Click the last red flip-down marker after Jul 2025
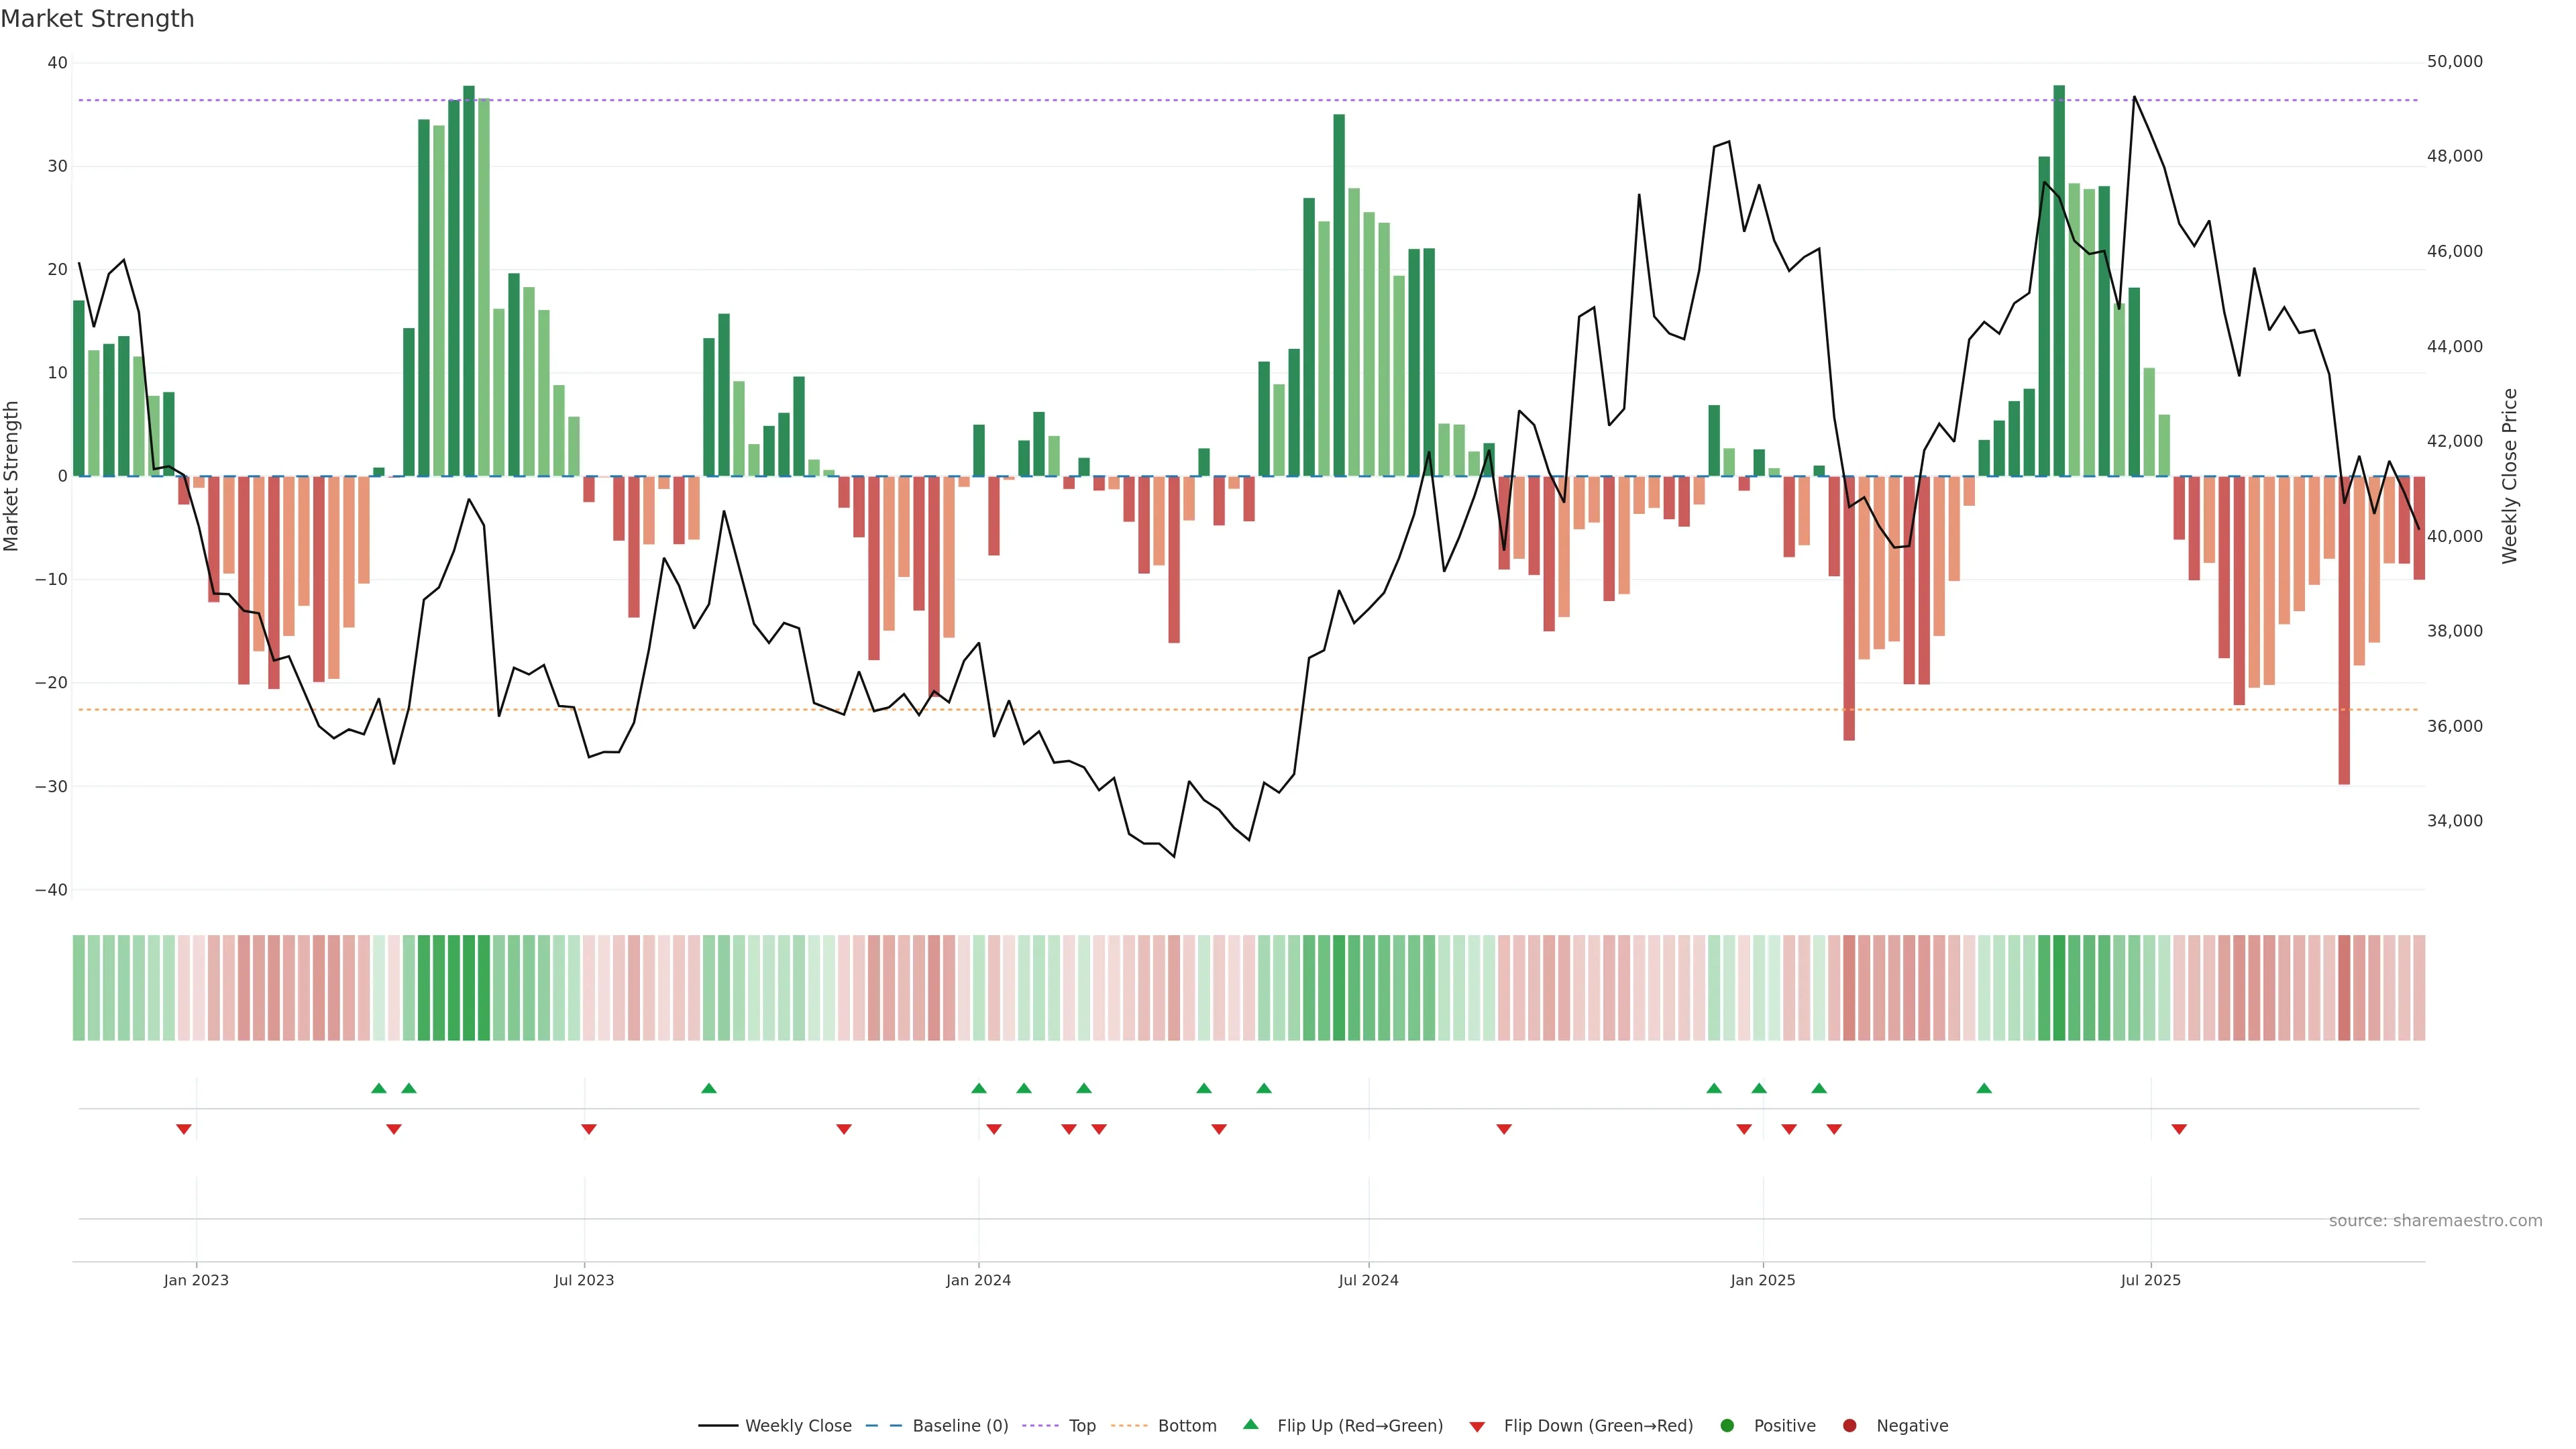Viewport: 2576px width, 1449px height. click(2179, 1129)
